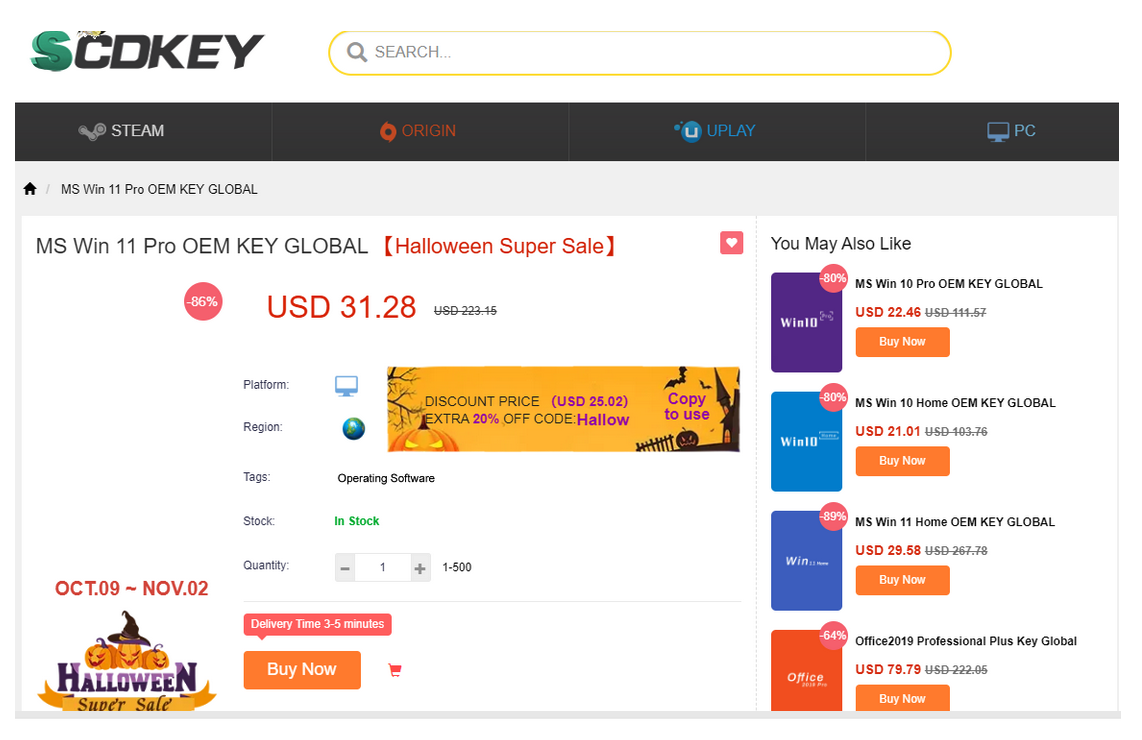Screen dimensions: 1142x740
Task: Add product to wishlist via heart icon
Action: [731, 242]
